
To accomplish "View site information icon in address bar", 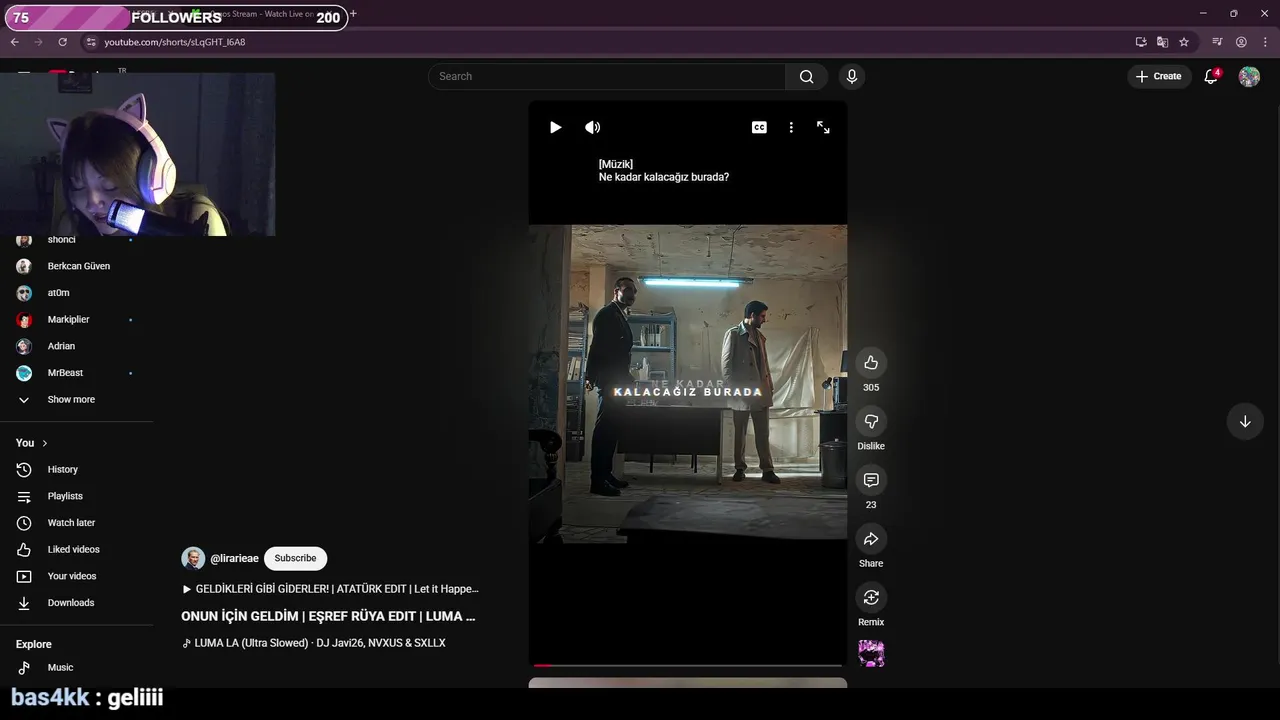I will click(90, 42).
